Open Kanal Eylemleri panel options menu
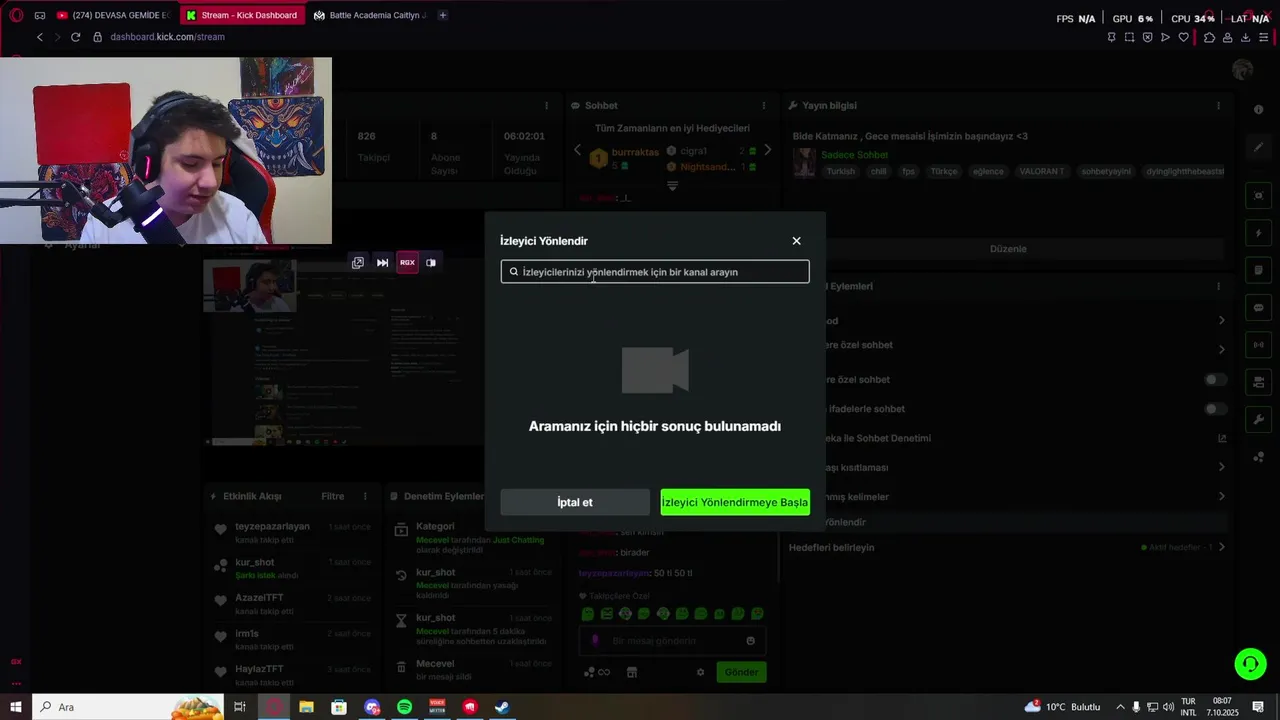Viewport: 1280px width, 720px height. tap(1218, 286)
